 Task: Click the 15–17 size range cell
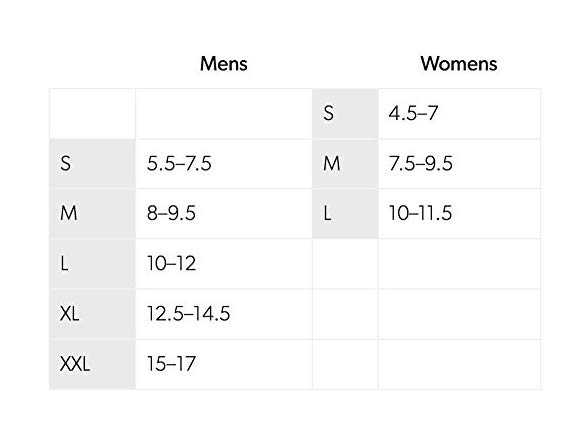[x=224, y=364]
